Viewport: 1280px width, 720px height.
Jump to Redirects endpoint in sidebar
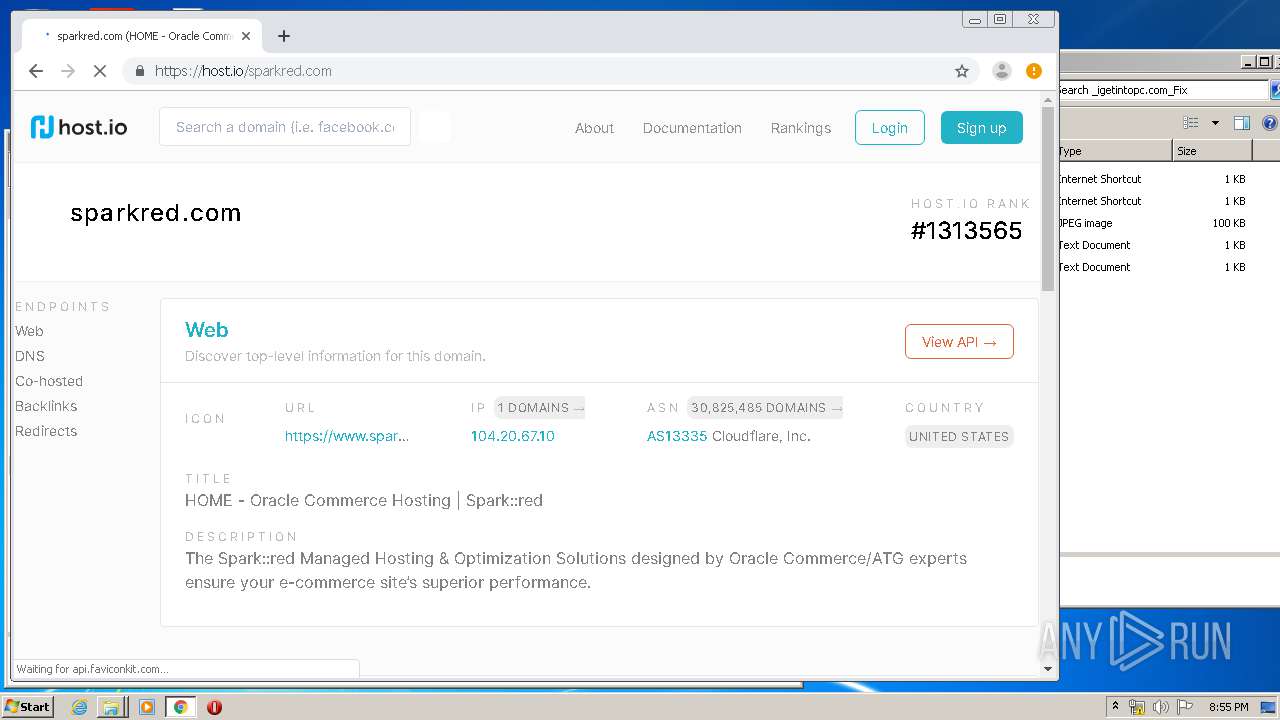(x=46, y=431)
